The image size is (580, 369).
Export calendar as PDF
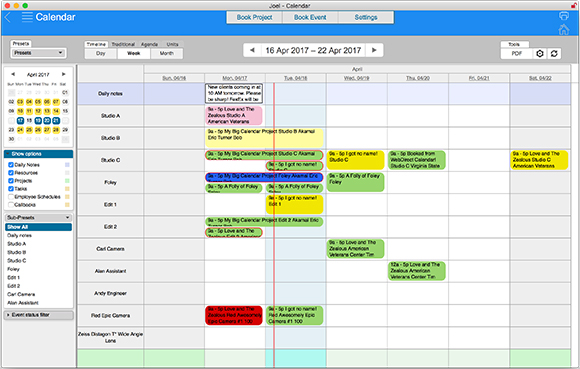517,54
